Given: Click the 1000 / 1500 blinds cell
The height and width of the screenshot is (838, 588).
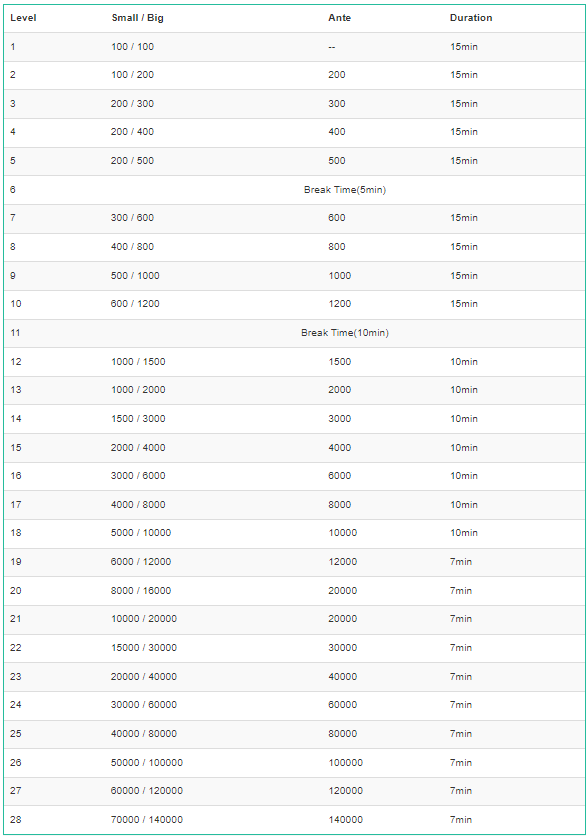Looking at the screenshot, I should (x=138, y=362).
